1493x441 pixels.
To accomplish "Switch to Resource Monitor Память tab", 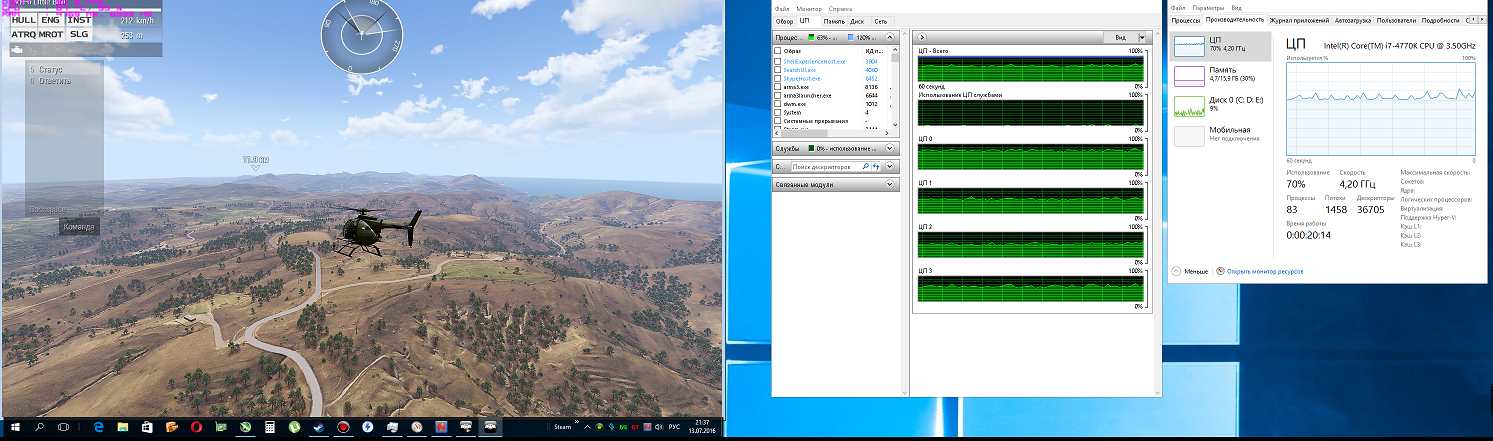I will pos(834,21).
